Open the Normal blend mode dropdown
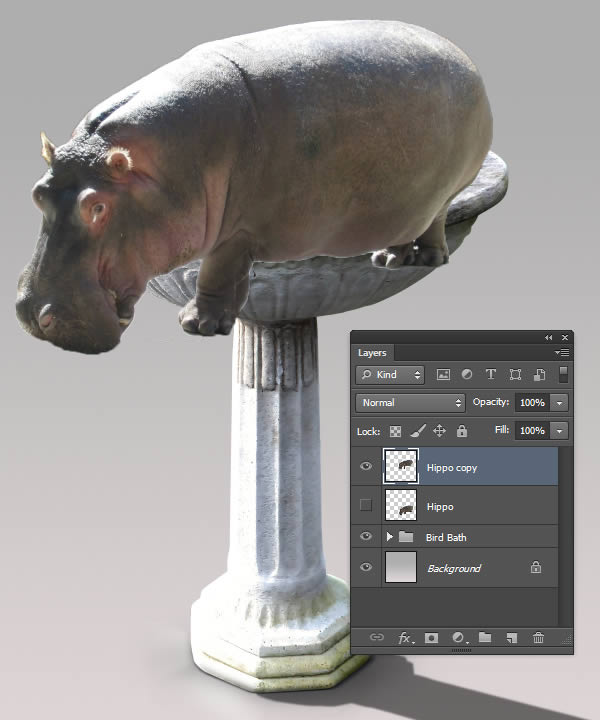600x720 pixels. (410, 403)
